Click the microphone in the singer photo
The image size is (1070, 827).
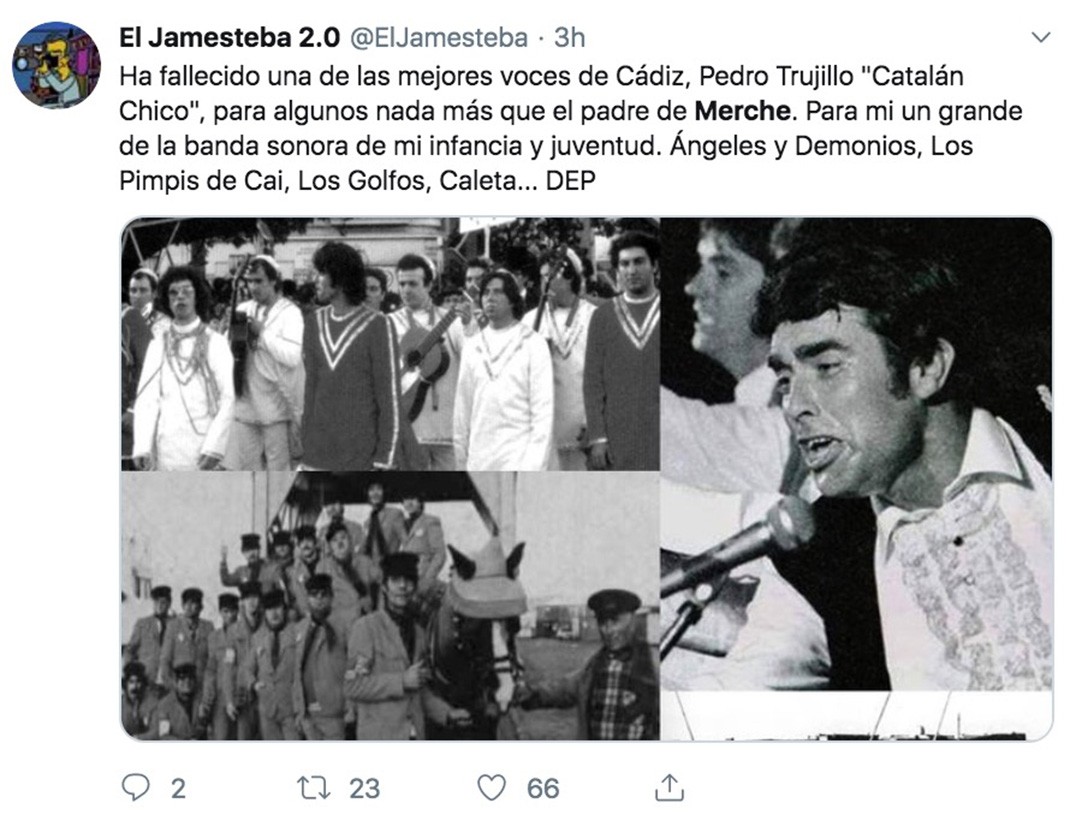(x=737, y=546)
